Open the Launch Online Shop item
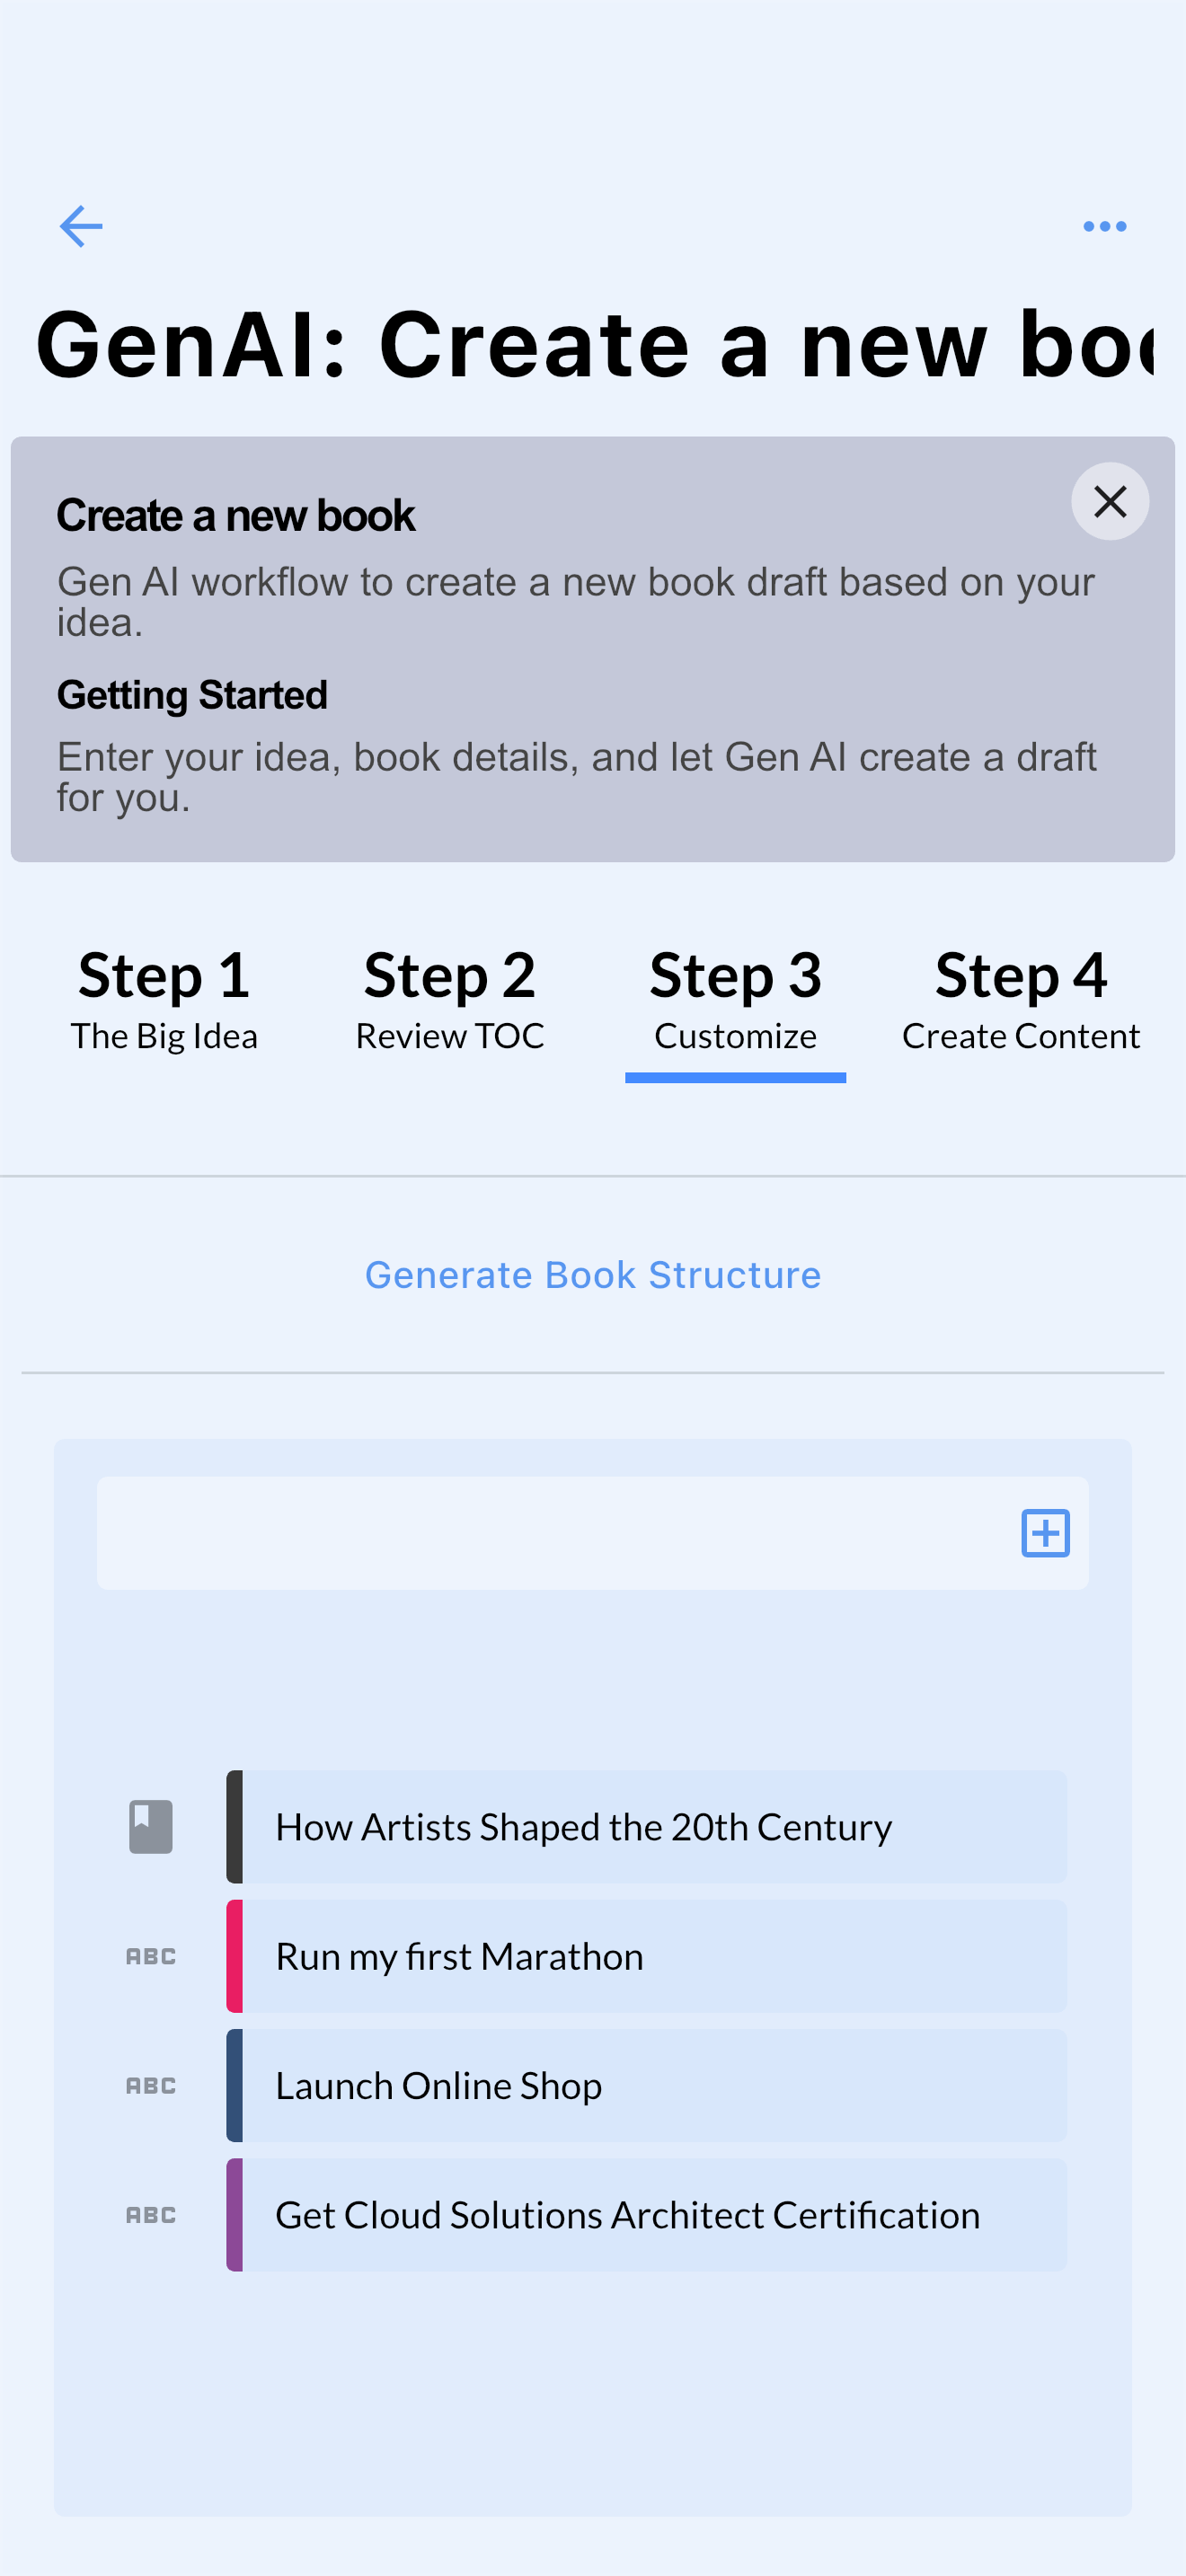Screen dimensions: 1186x2576 655,2085
